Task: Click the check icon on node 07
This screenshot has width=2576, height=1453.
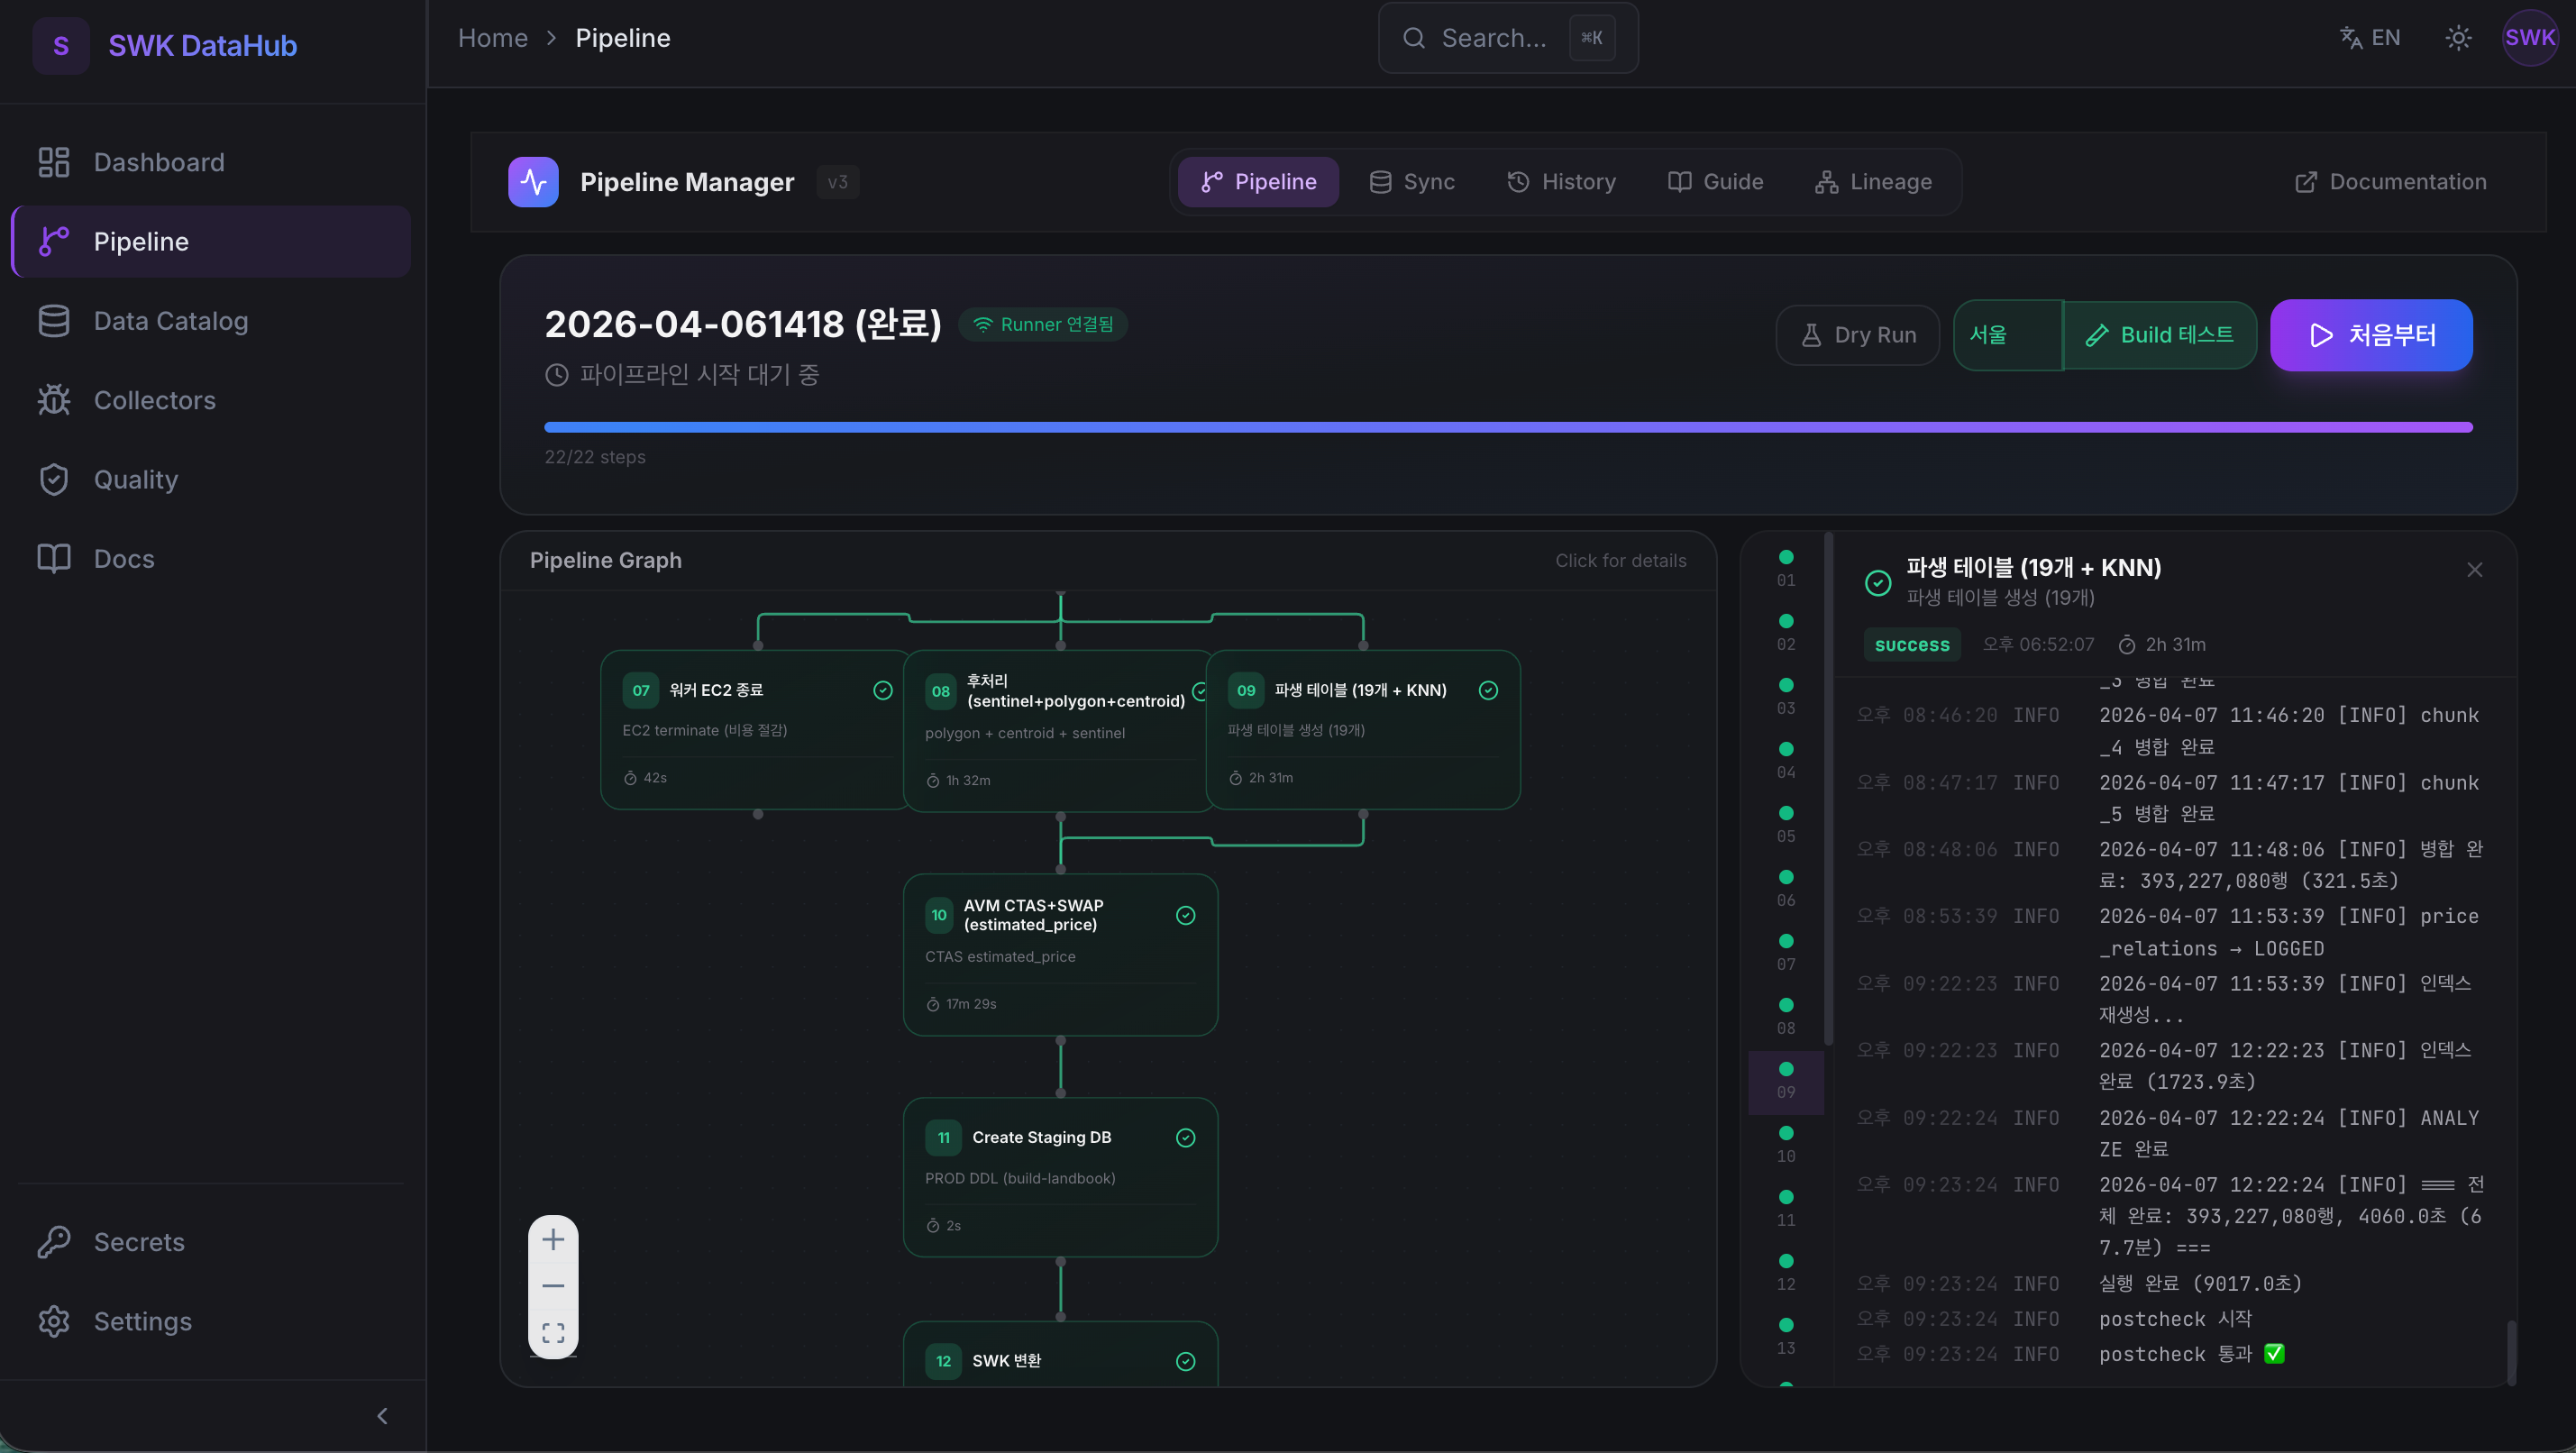Action: click(x=883, y=690)
